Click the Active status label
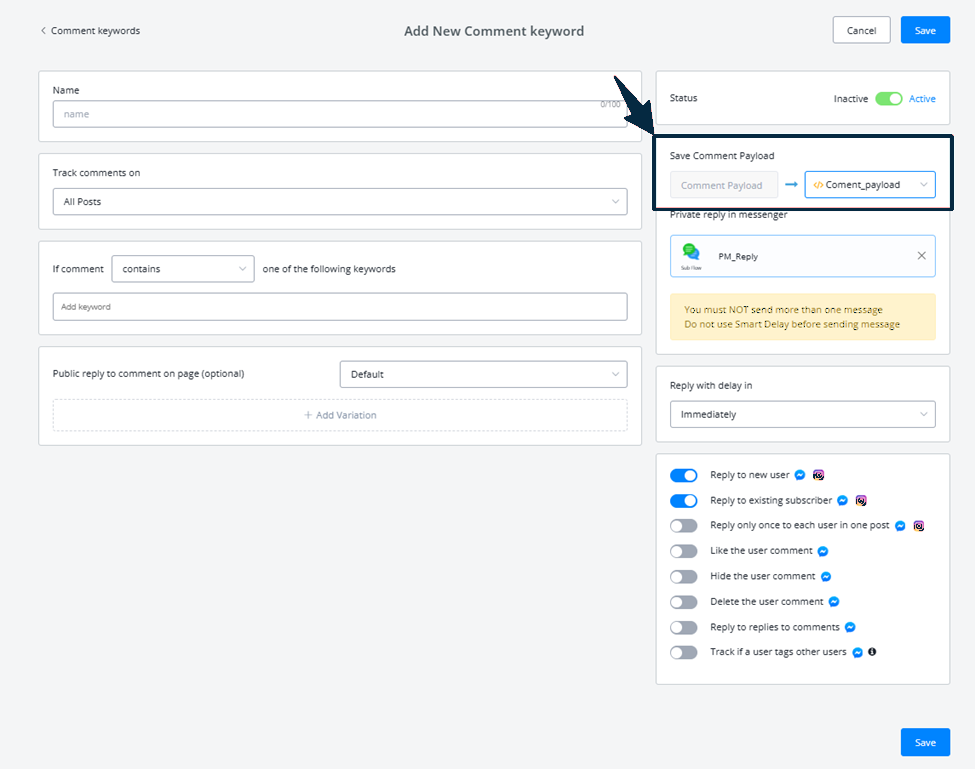Screen dimensions: 975x769 [922, 99]
